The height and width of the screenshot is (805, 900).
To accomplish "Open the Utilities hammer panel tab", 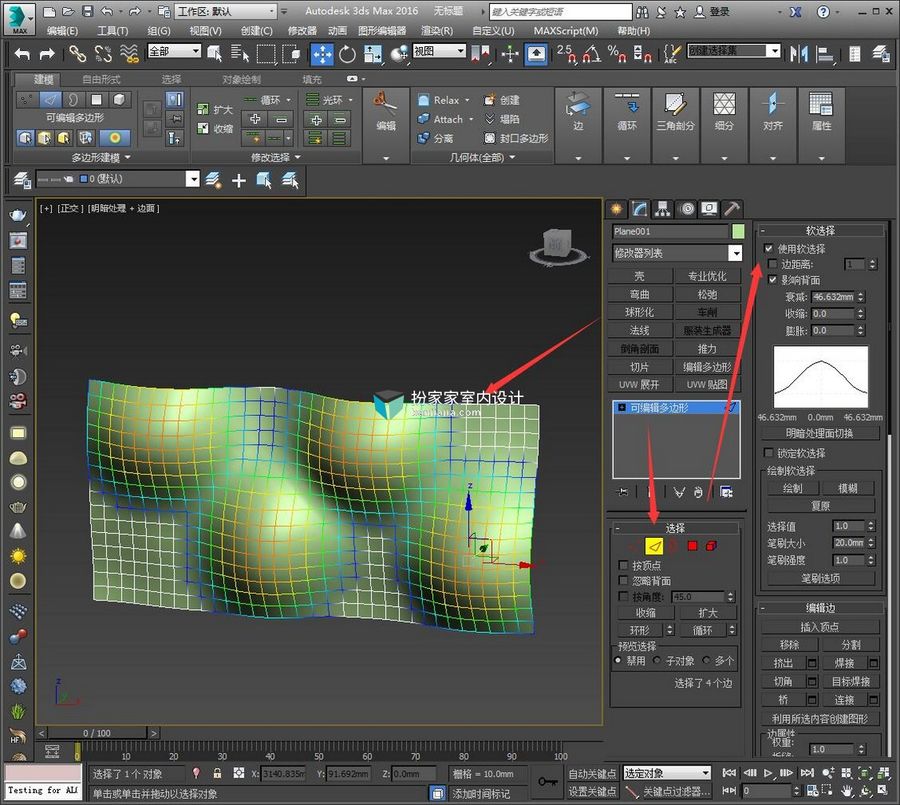I will 732,208.
